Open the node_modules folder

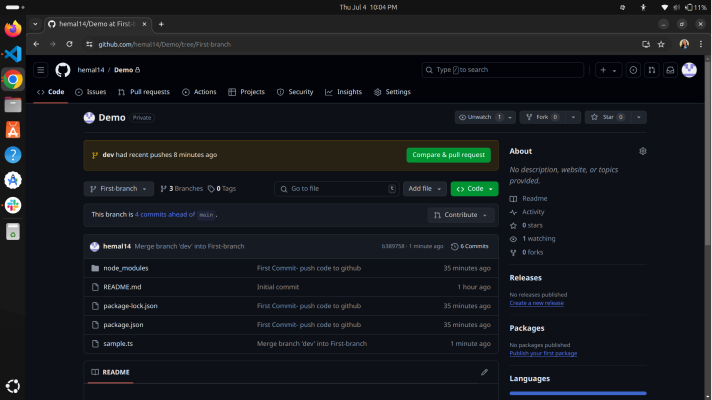126,268
